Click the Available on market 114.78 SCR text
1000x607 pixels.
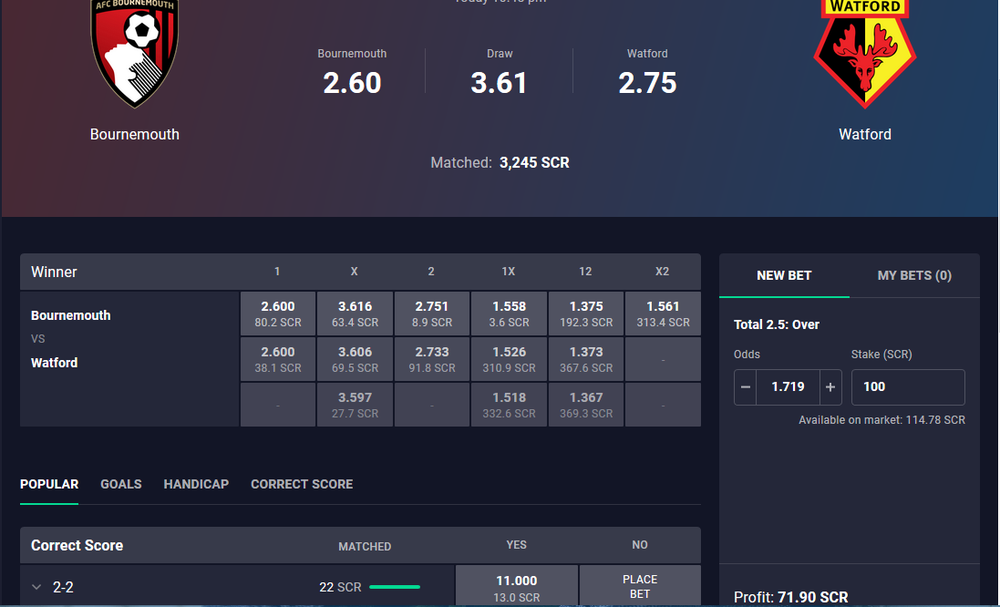tap(882, 420)
